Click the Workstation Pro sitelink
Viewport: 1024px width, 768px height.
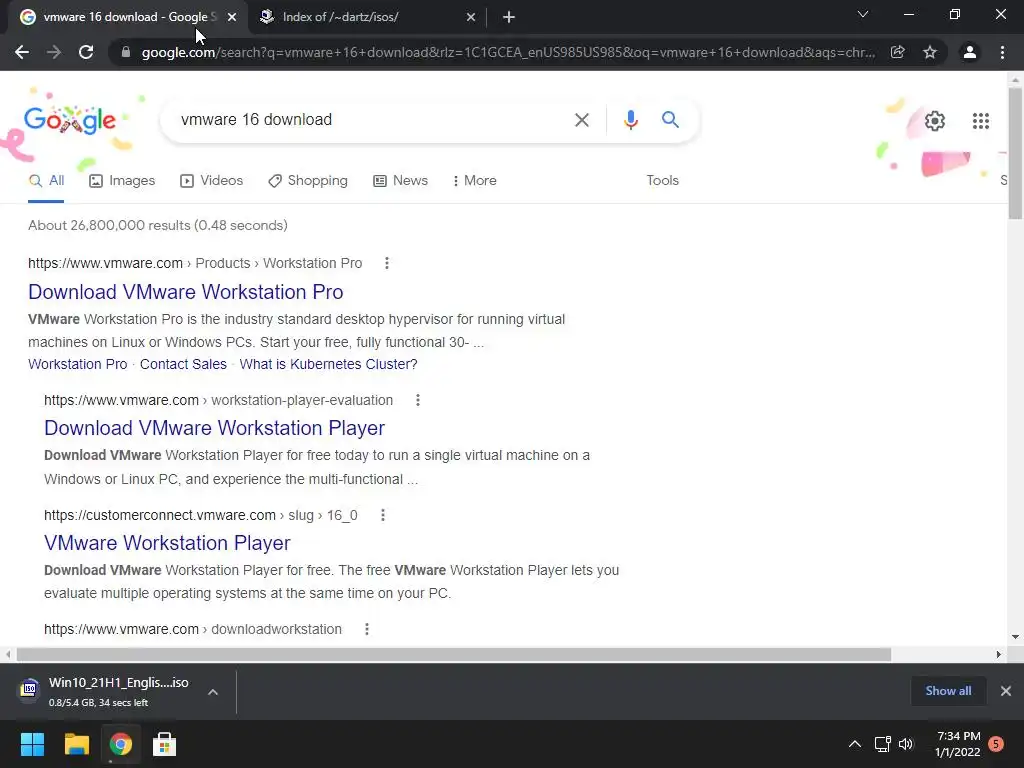pyautogui.click(x=78, y=364)
